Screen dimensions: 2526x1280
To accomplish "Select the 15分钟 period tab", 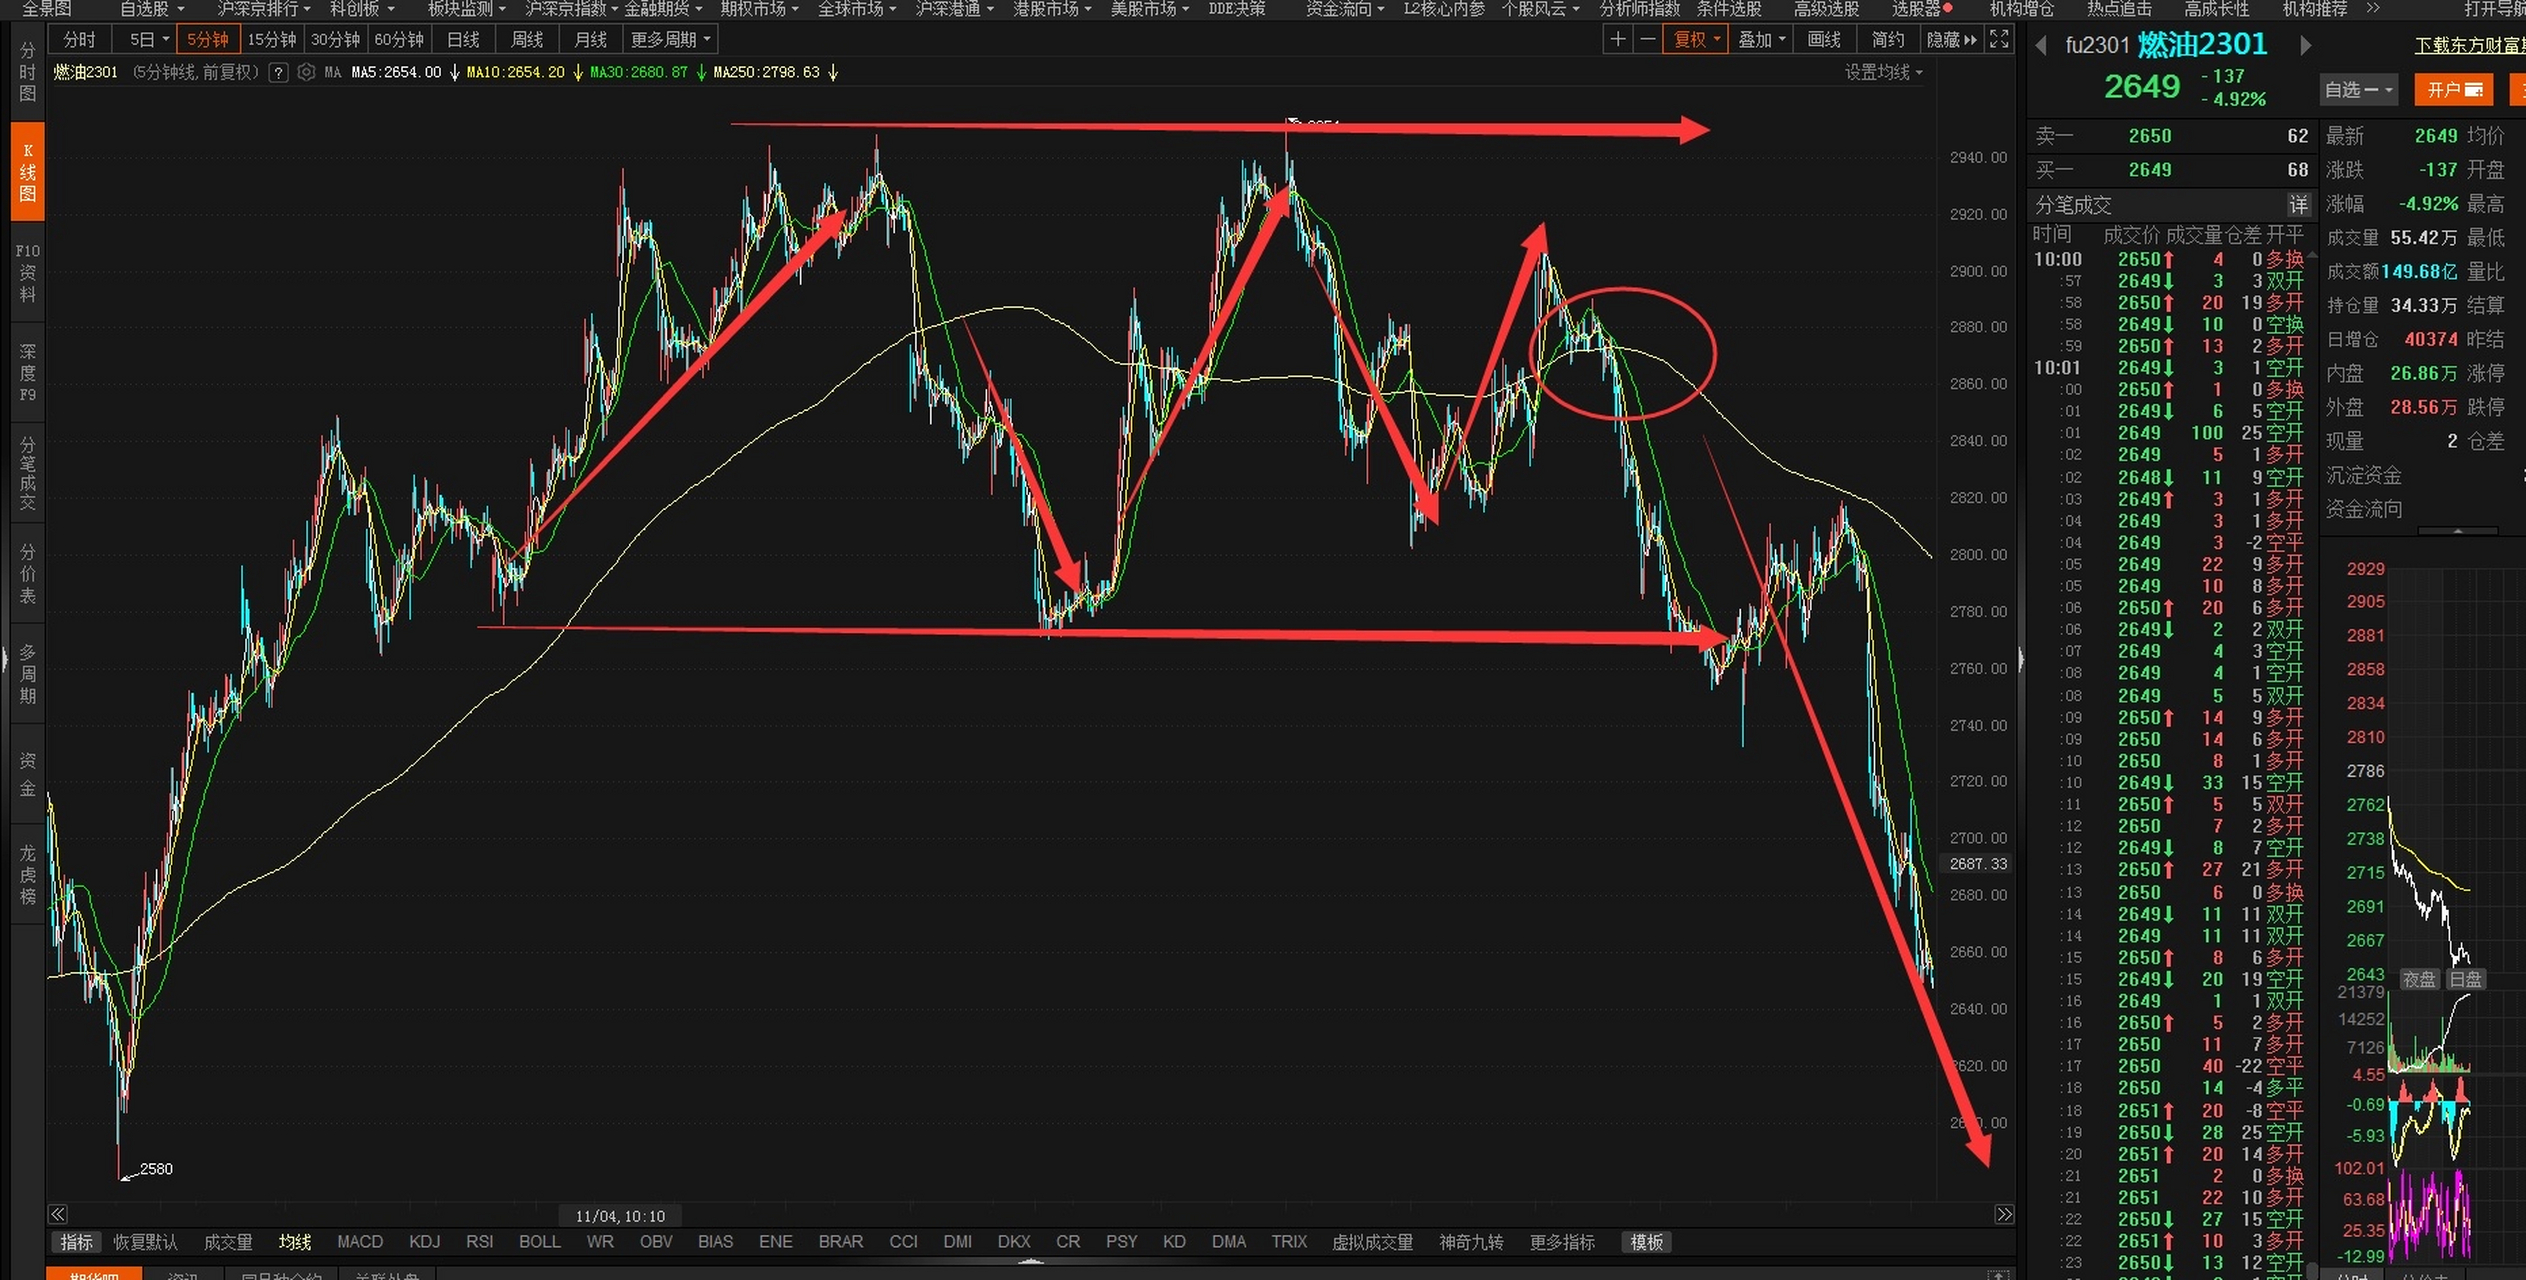I will pyautogui.click(x=272, y=40).
